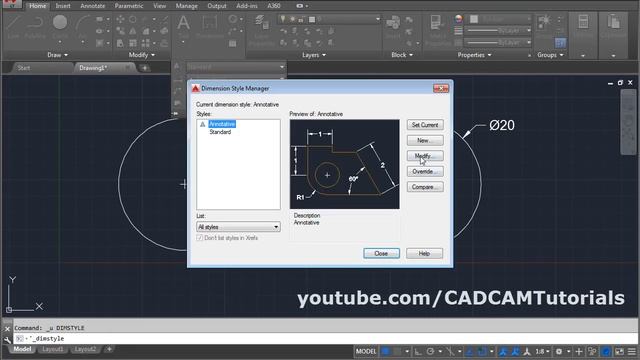Select the Line tool in Draw panel
640x360 pixels.
coord(13,27)
